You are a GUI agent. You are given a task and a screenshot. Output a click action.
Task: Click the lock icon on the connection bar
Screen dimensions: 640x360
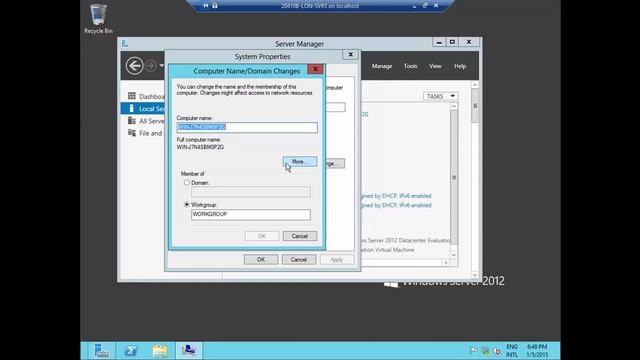[x=215, y=6]
